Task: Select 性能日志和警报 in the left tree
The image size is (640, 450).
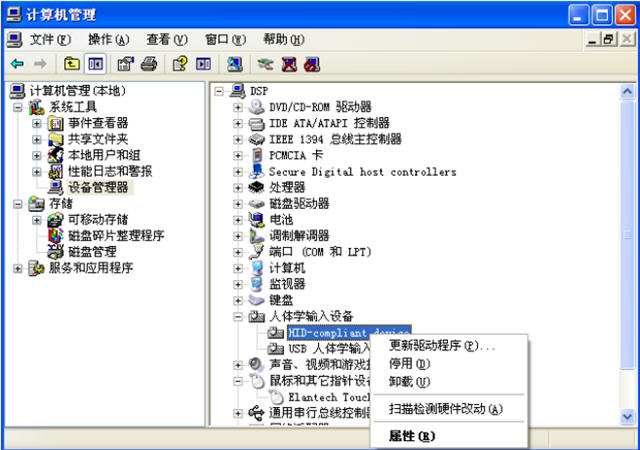Action: [110, 171]
